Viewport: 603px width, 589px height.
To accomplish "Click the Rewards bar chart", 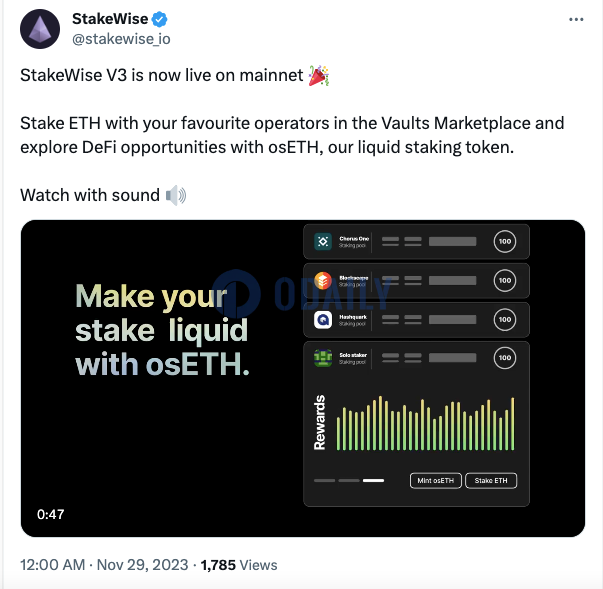I will coord(425,423).
